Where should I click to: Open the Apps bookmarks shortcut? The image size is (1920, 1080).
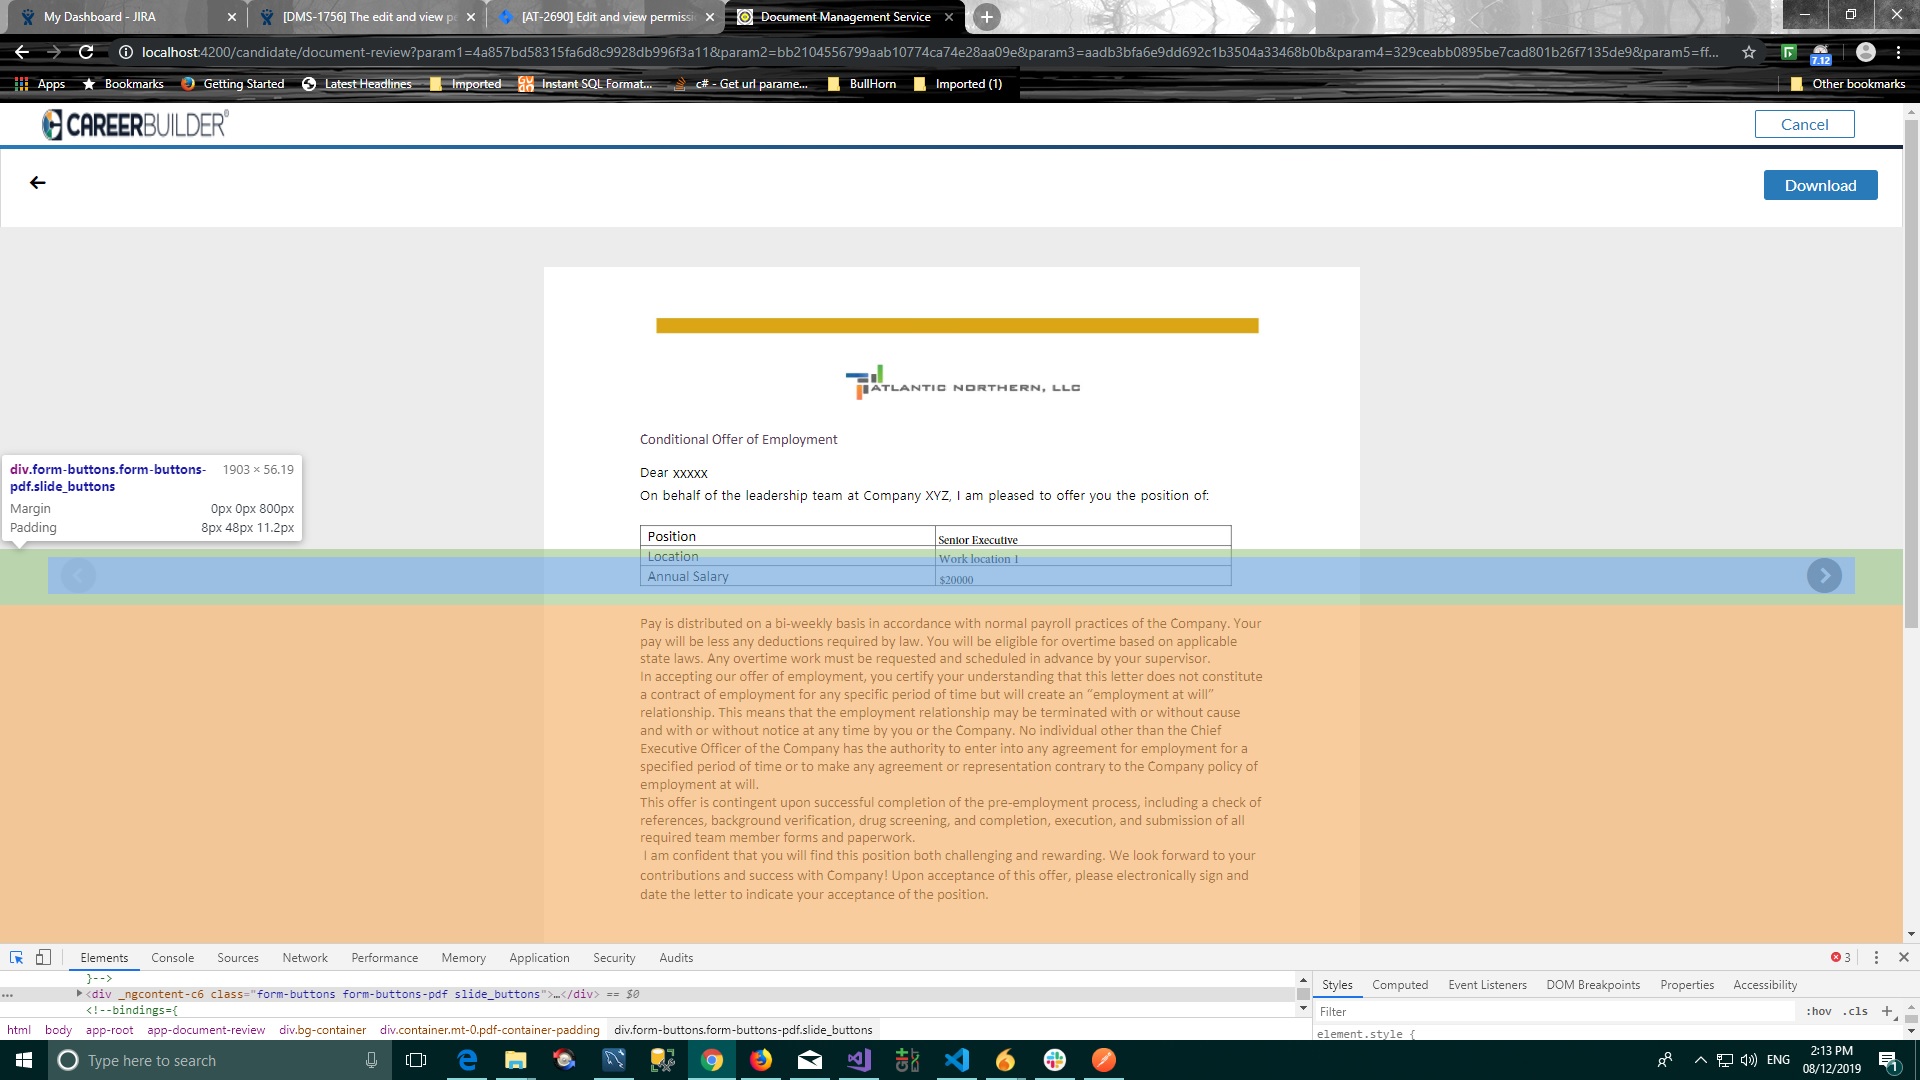[x=40, y=84]
